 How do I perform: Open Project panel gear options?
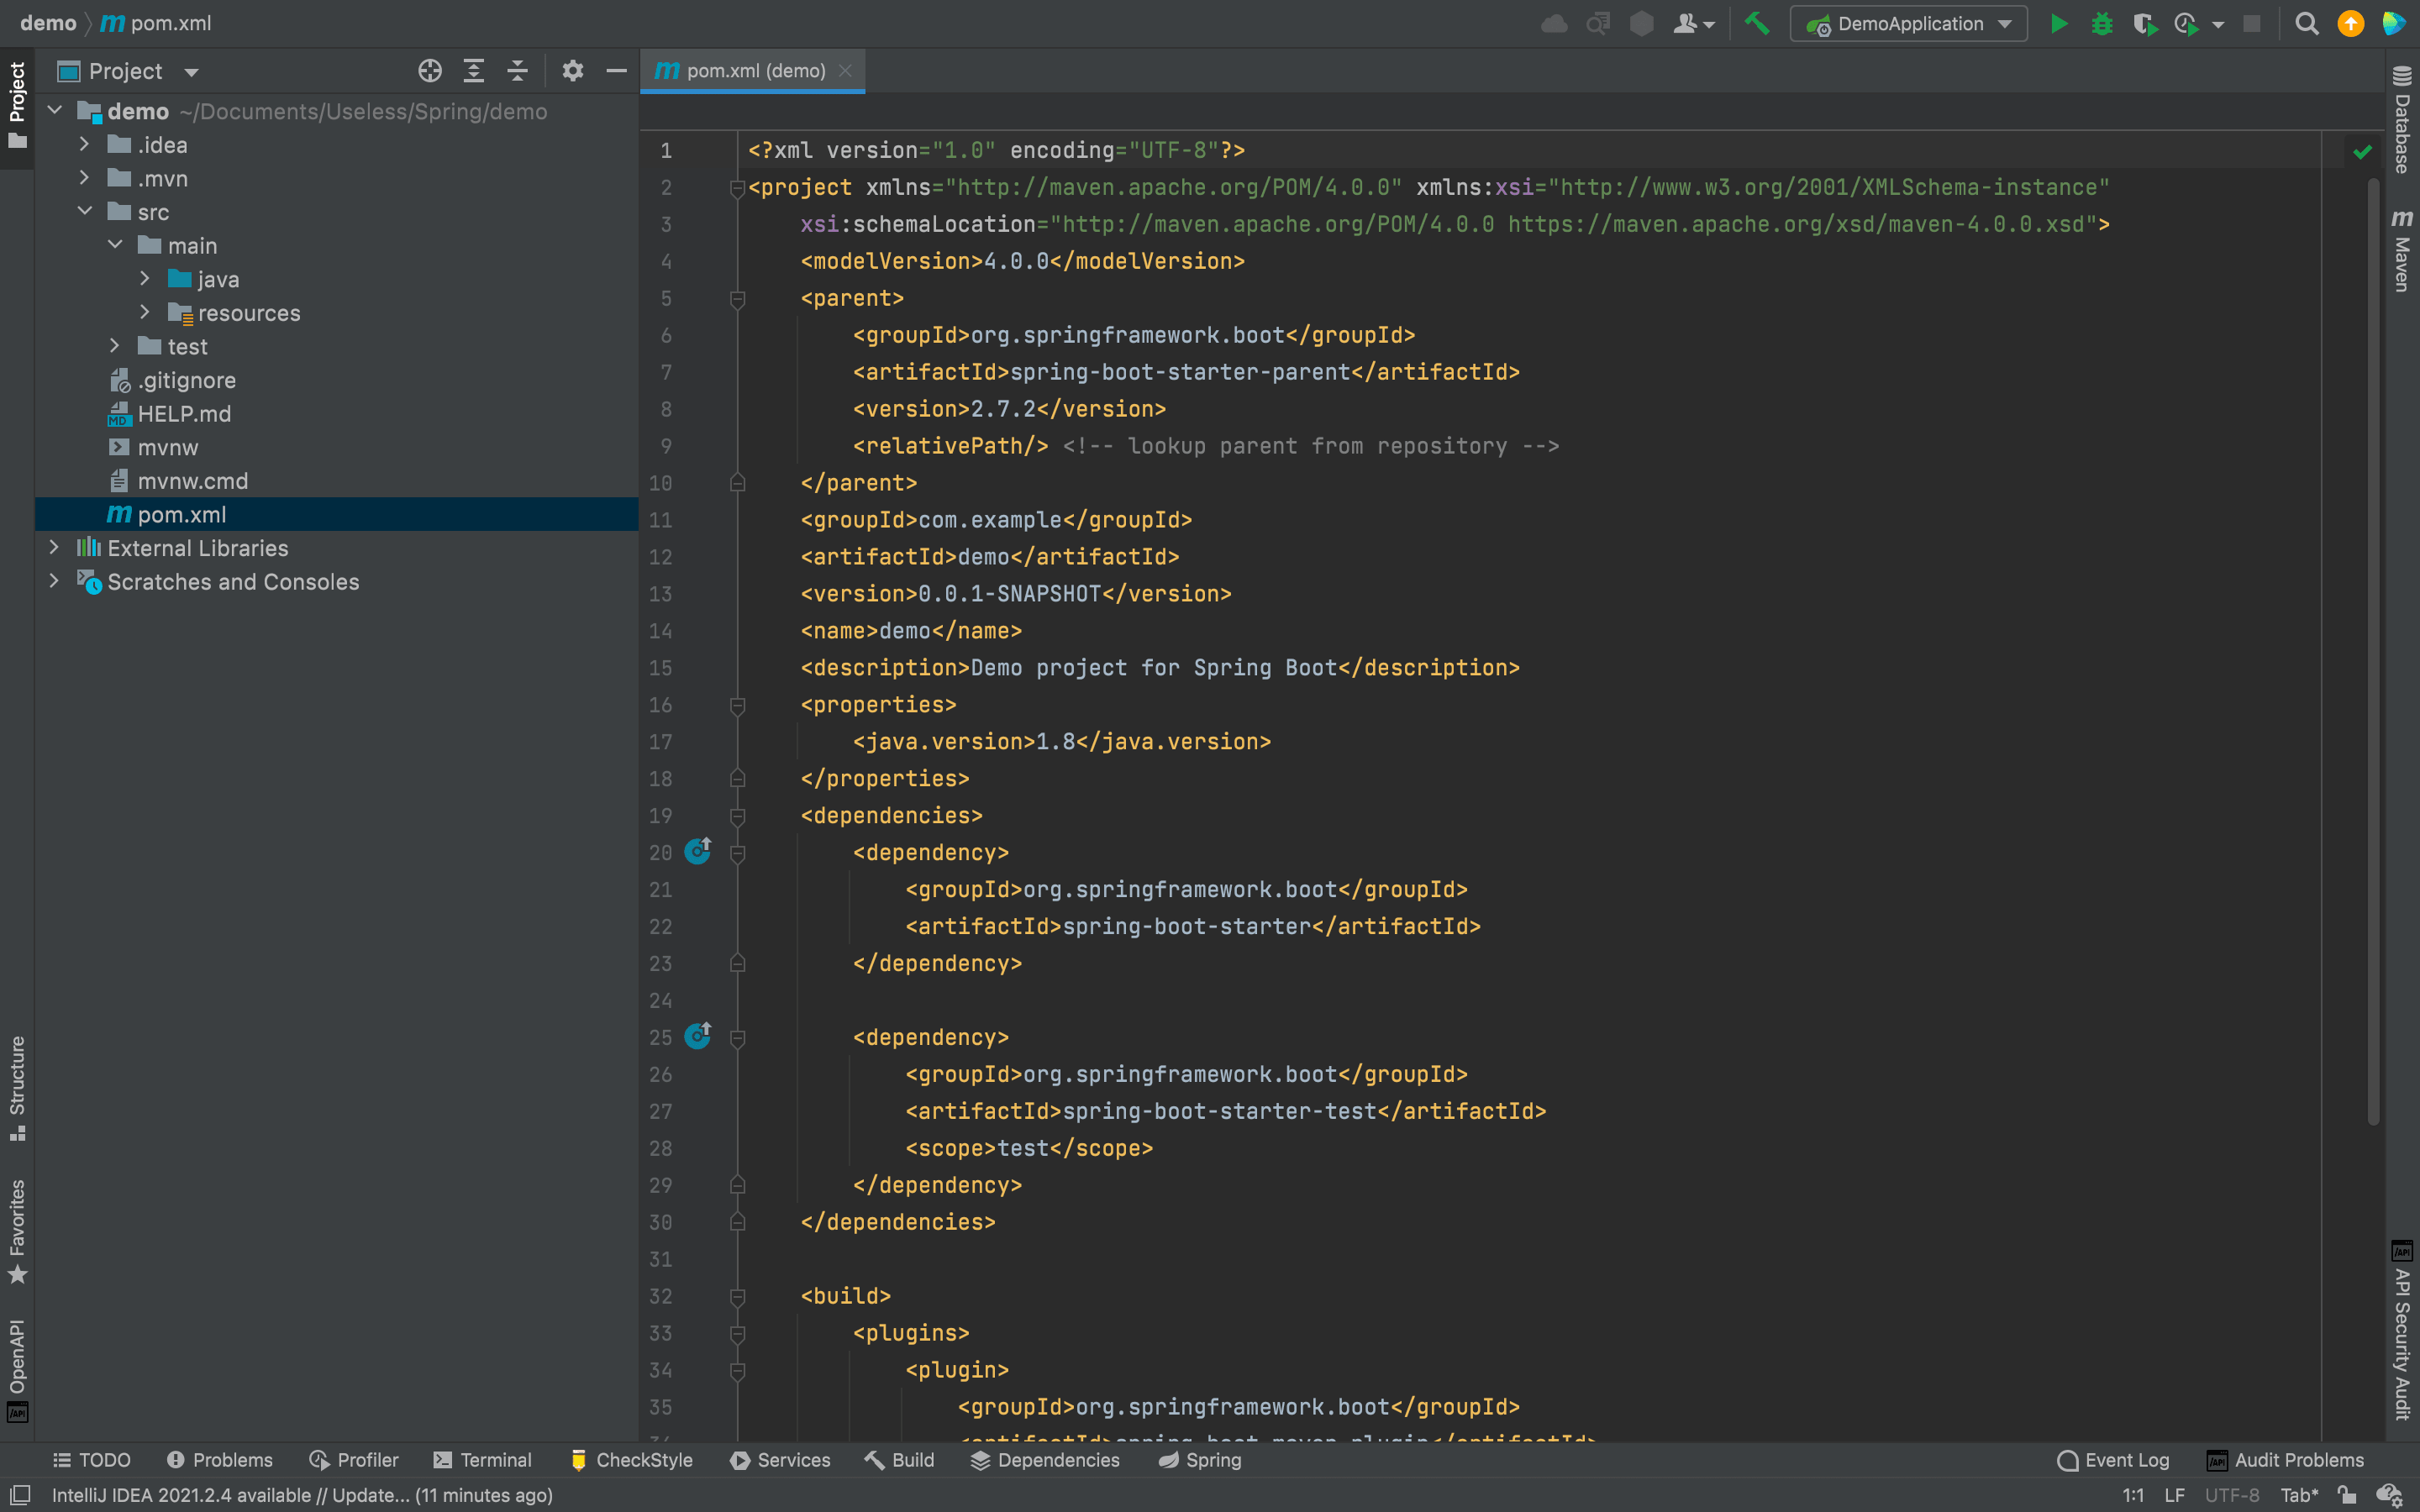point(572,71)
